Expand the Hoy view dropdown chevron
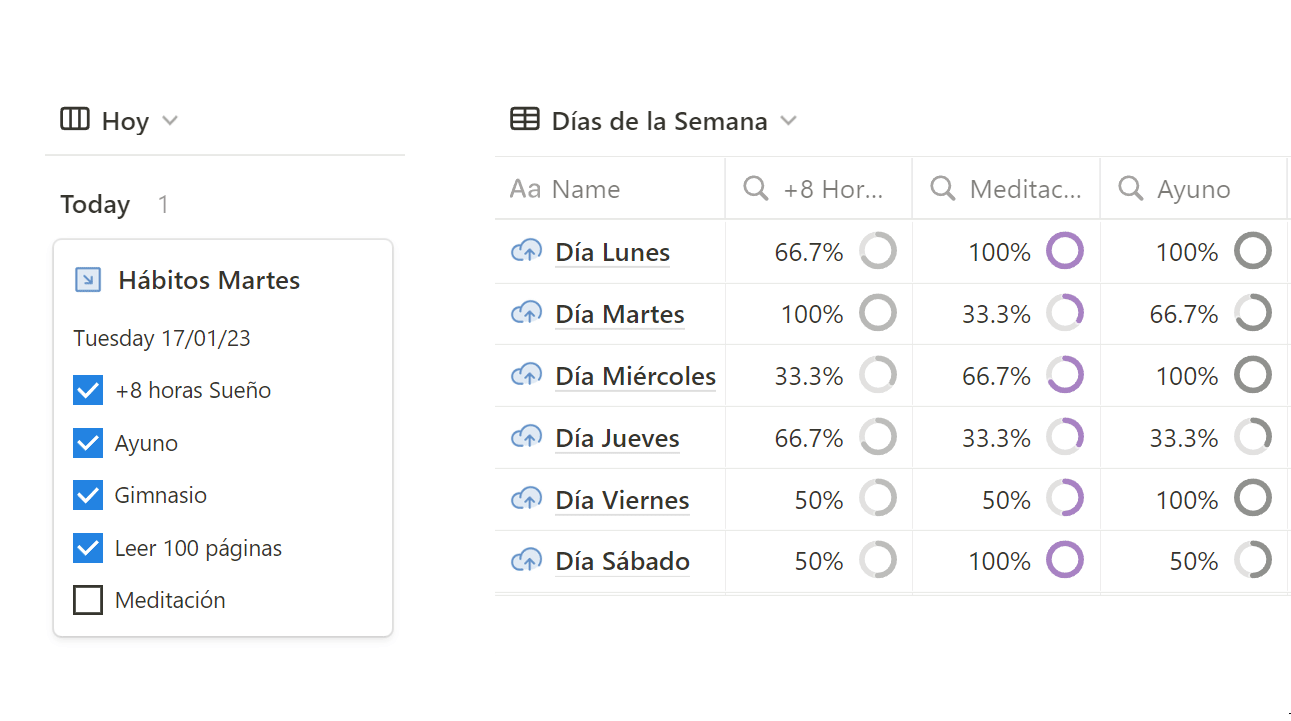 [x=170, y=121]
